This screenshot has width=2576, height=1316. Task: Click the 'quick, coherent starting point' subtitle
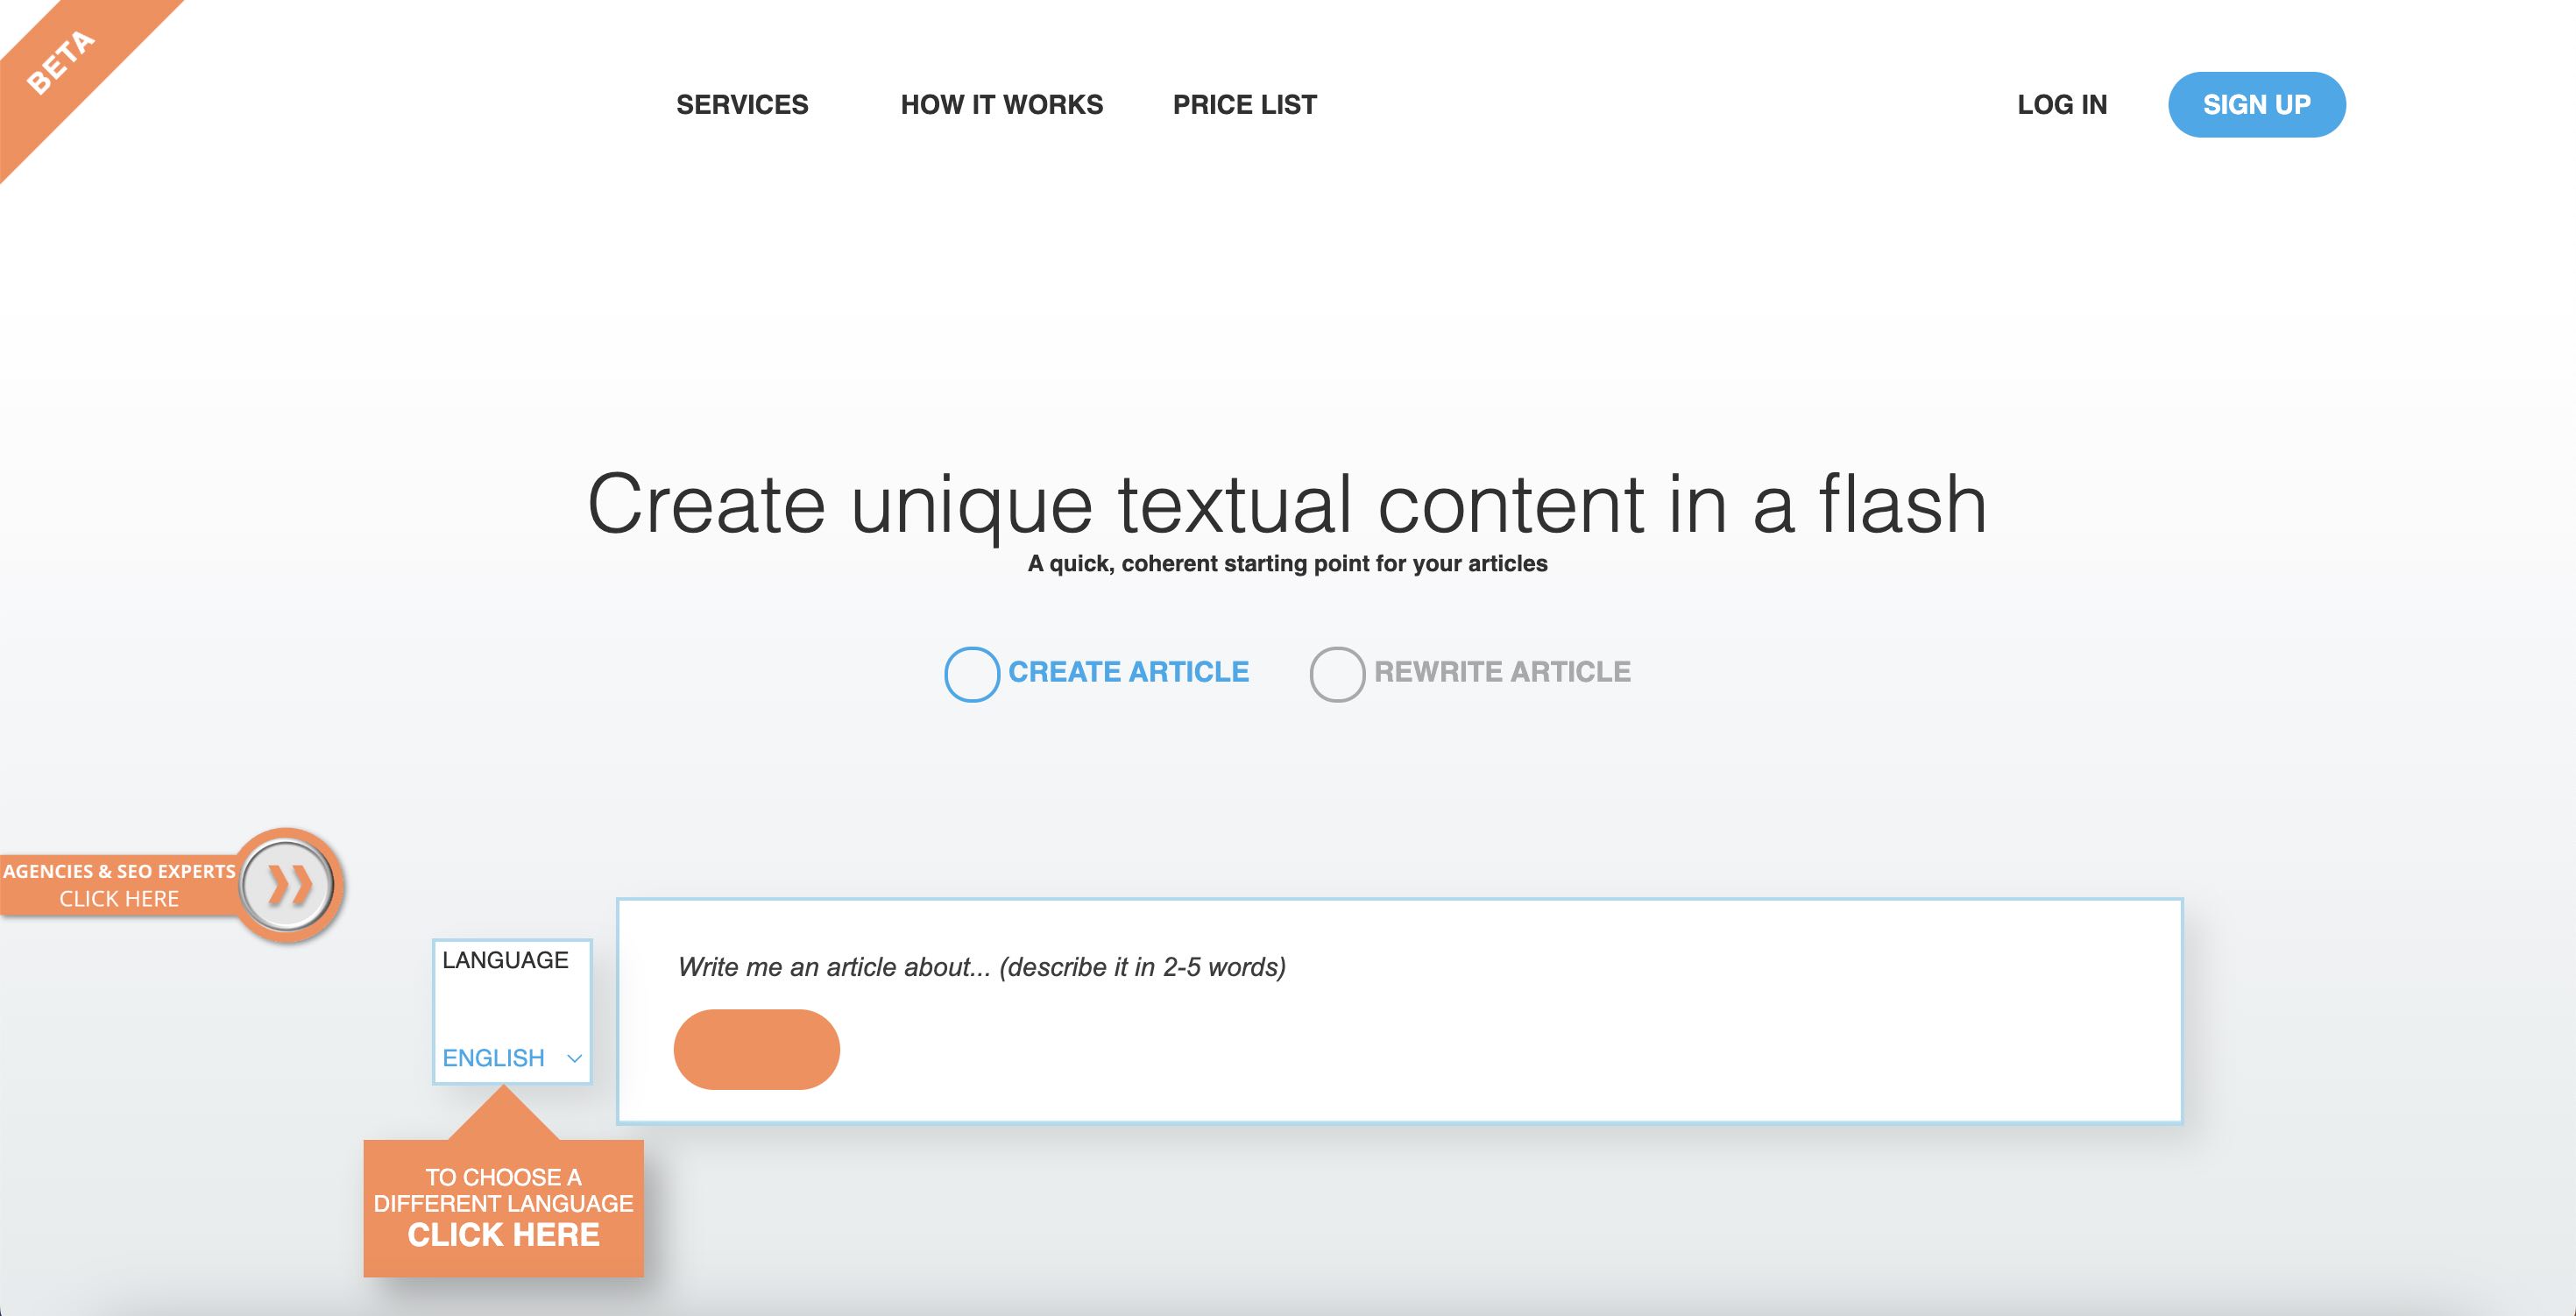(x=1287, y=564)
